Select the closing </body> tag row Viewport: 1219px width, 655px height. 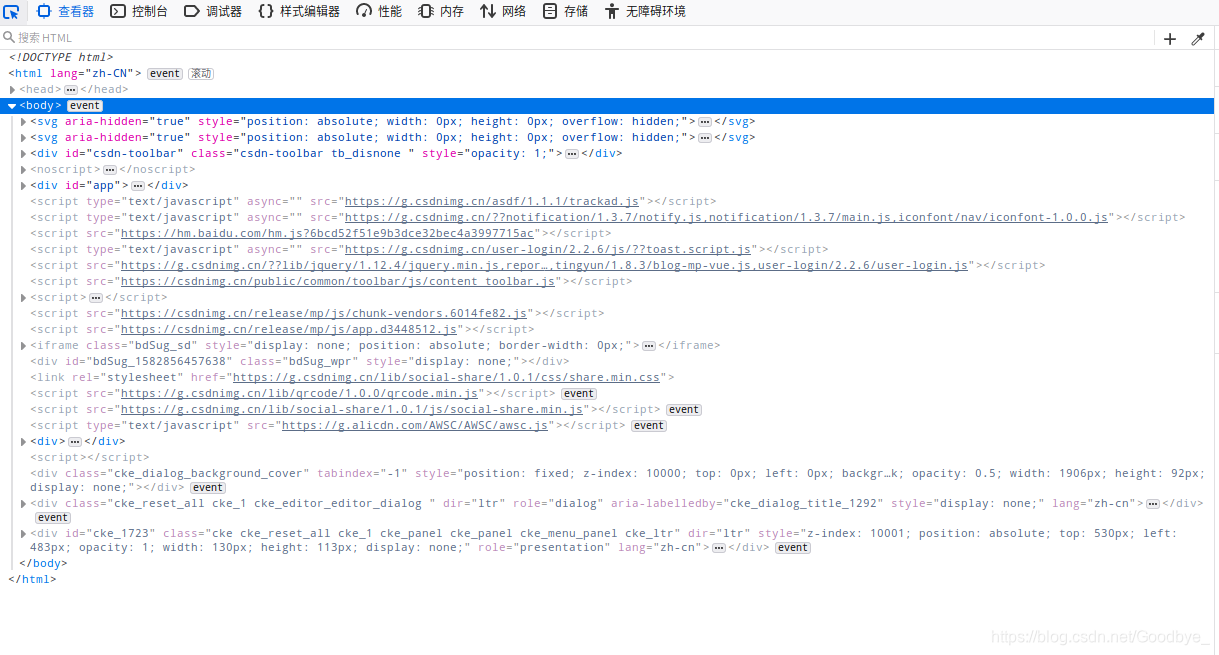pos(43,564)
